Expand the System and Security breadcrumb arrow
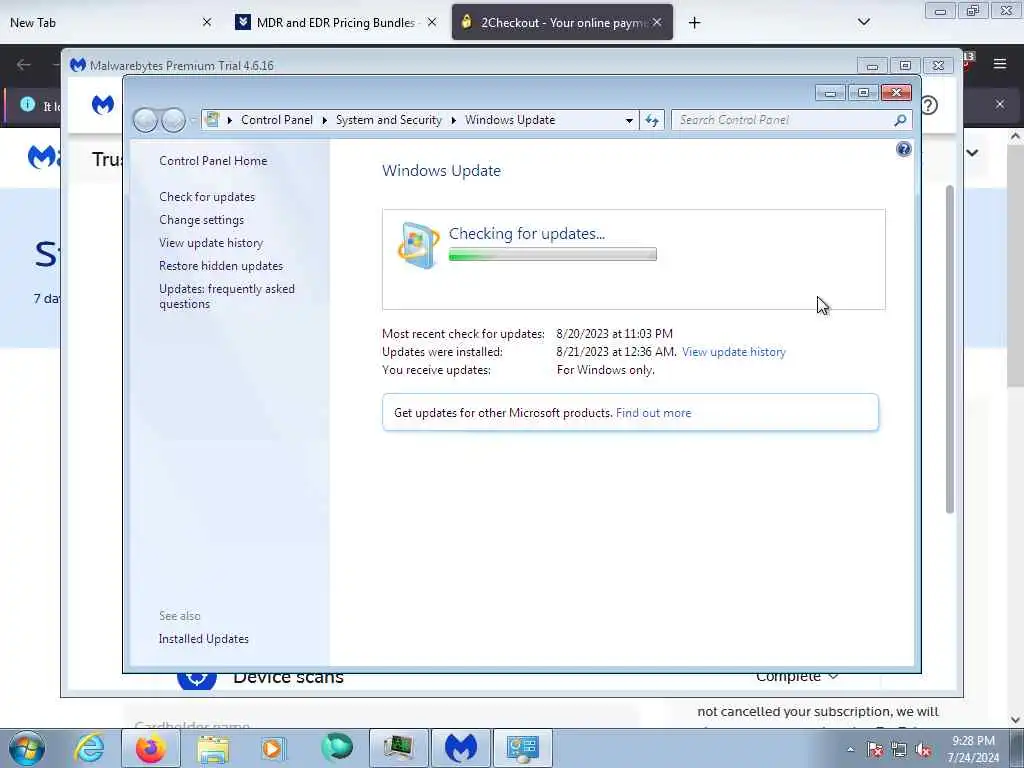1024x768 pixels. tap(453, 120)
